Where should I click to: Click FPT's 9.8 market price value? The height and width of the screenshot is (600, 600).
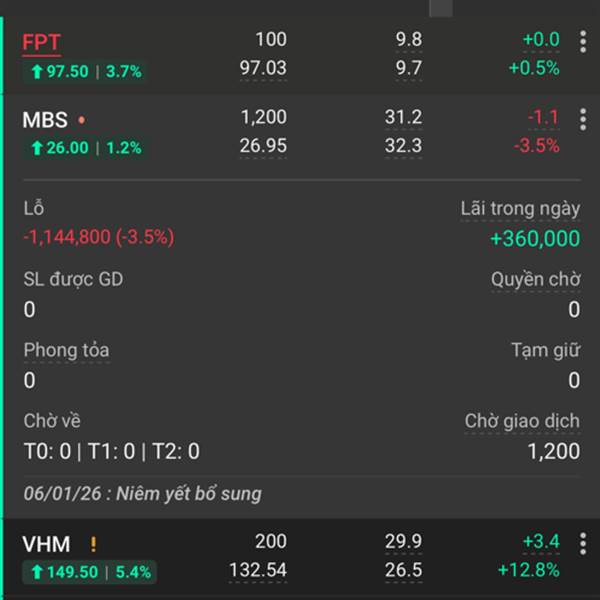coord(409,40)
